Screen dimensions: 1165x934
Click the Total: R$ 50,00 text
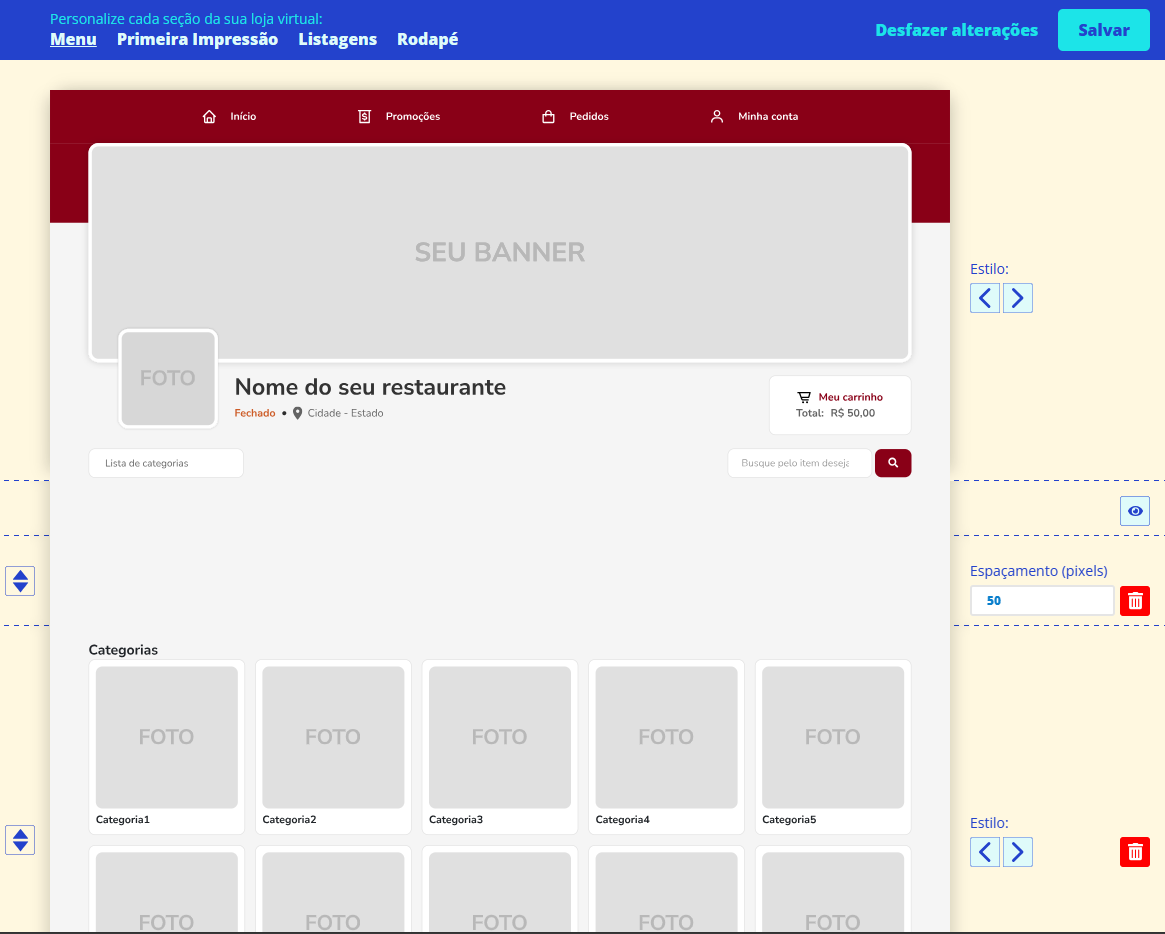(835, 413)
